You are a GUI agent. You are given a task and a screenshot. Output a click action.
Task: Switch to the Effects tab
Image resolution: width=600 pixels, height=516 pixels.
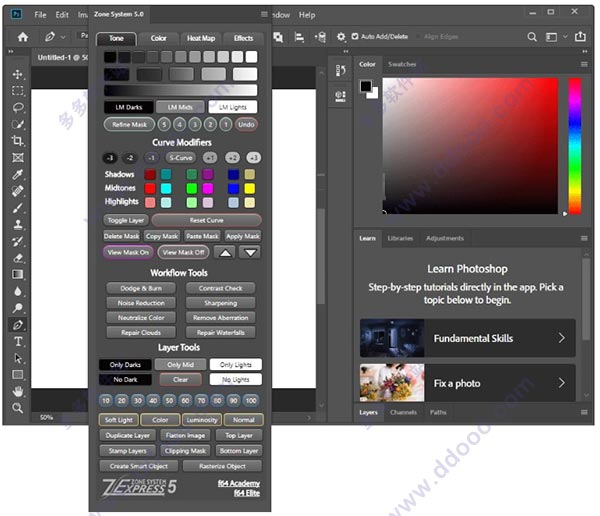click(x=243, y=38)
